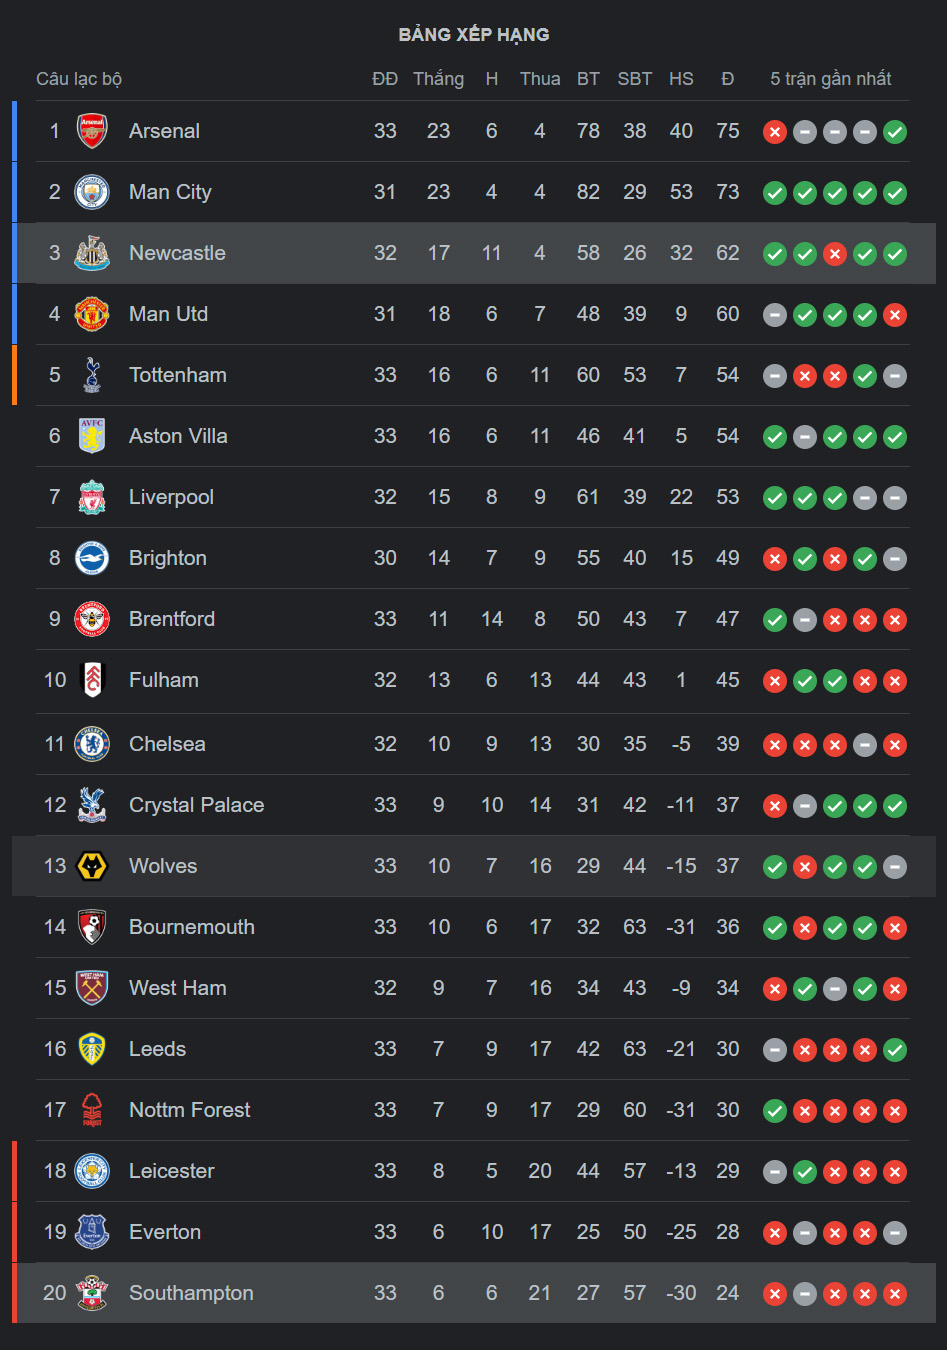Click the Newcastle club crest
Screen dimensions: 947x1350
[x=92, y=253]
